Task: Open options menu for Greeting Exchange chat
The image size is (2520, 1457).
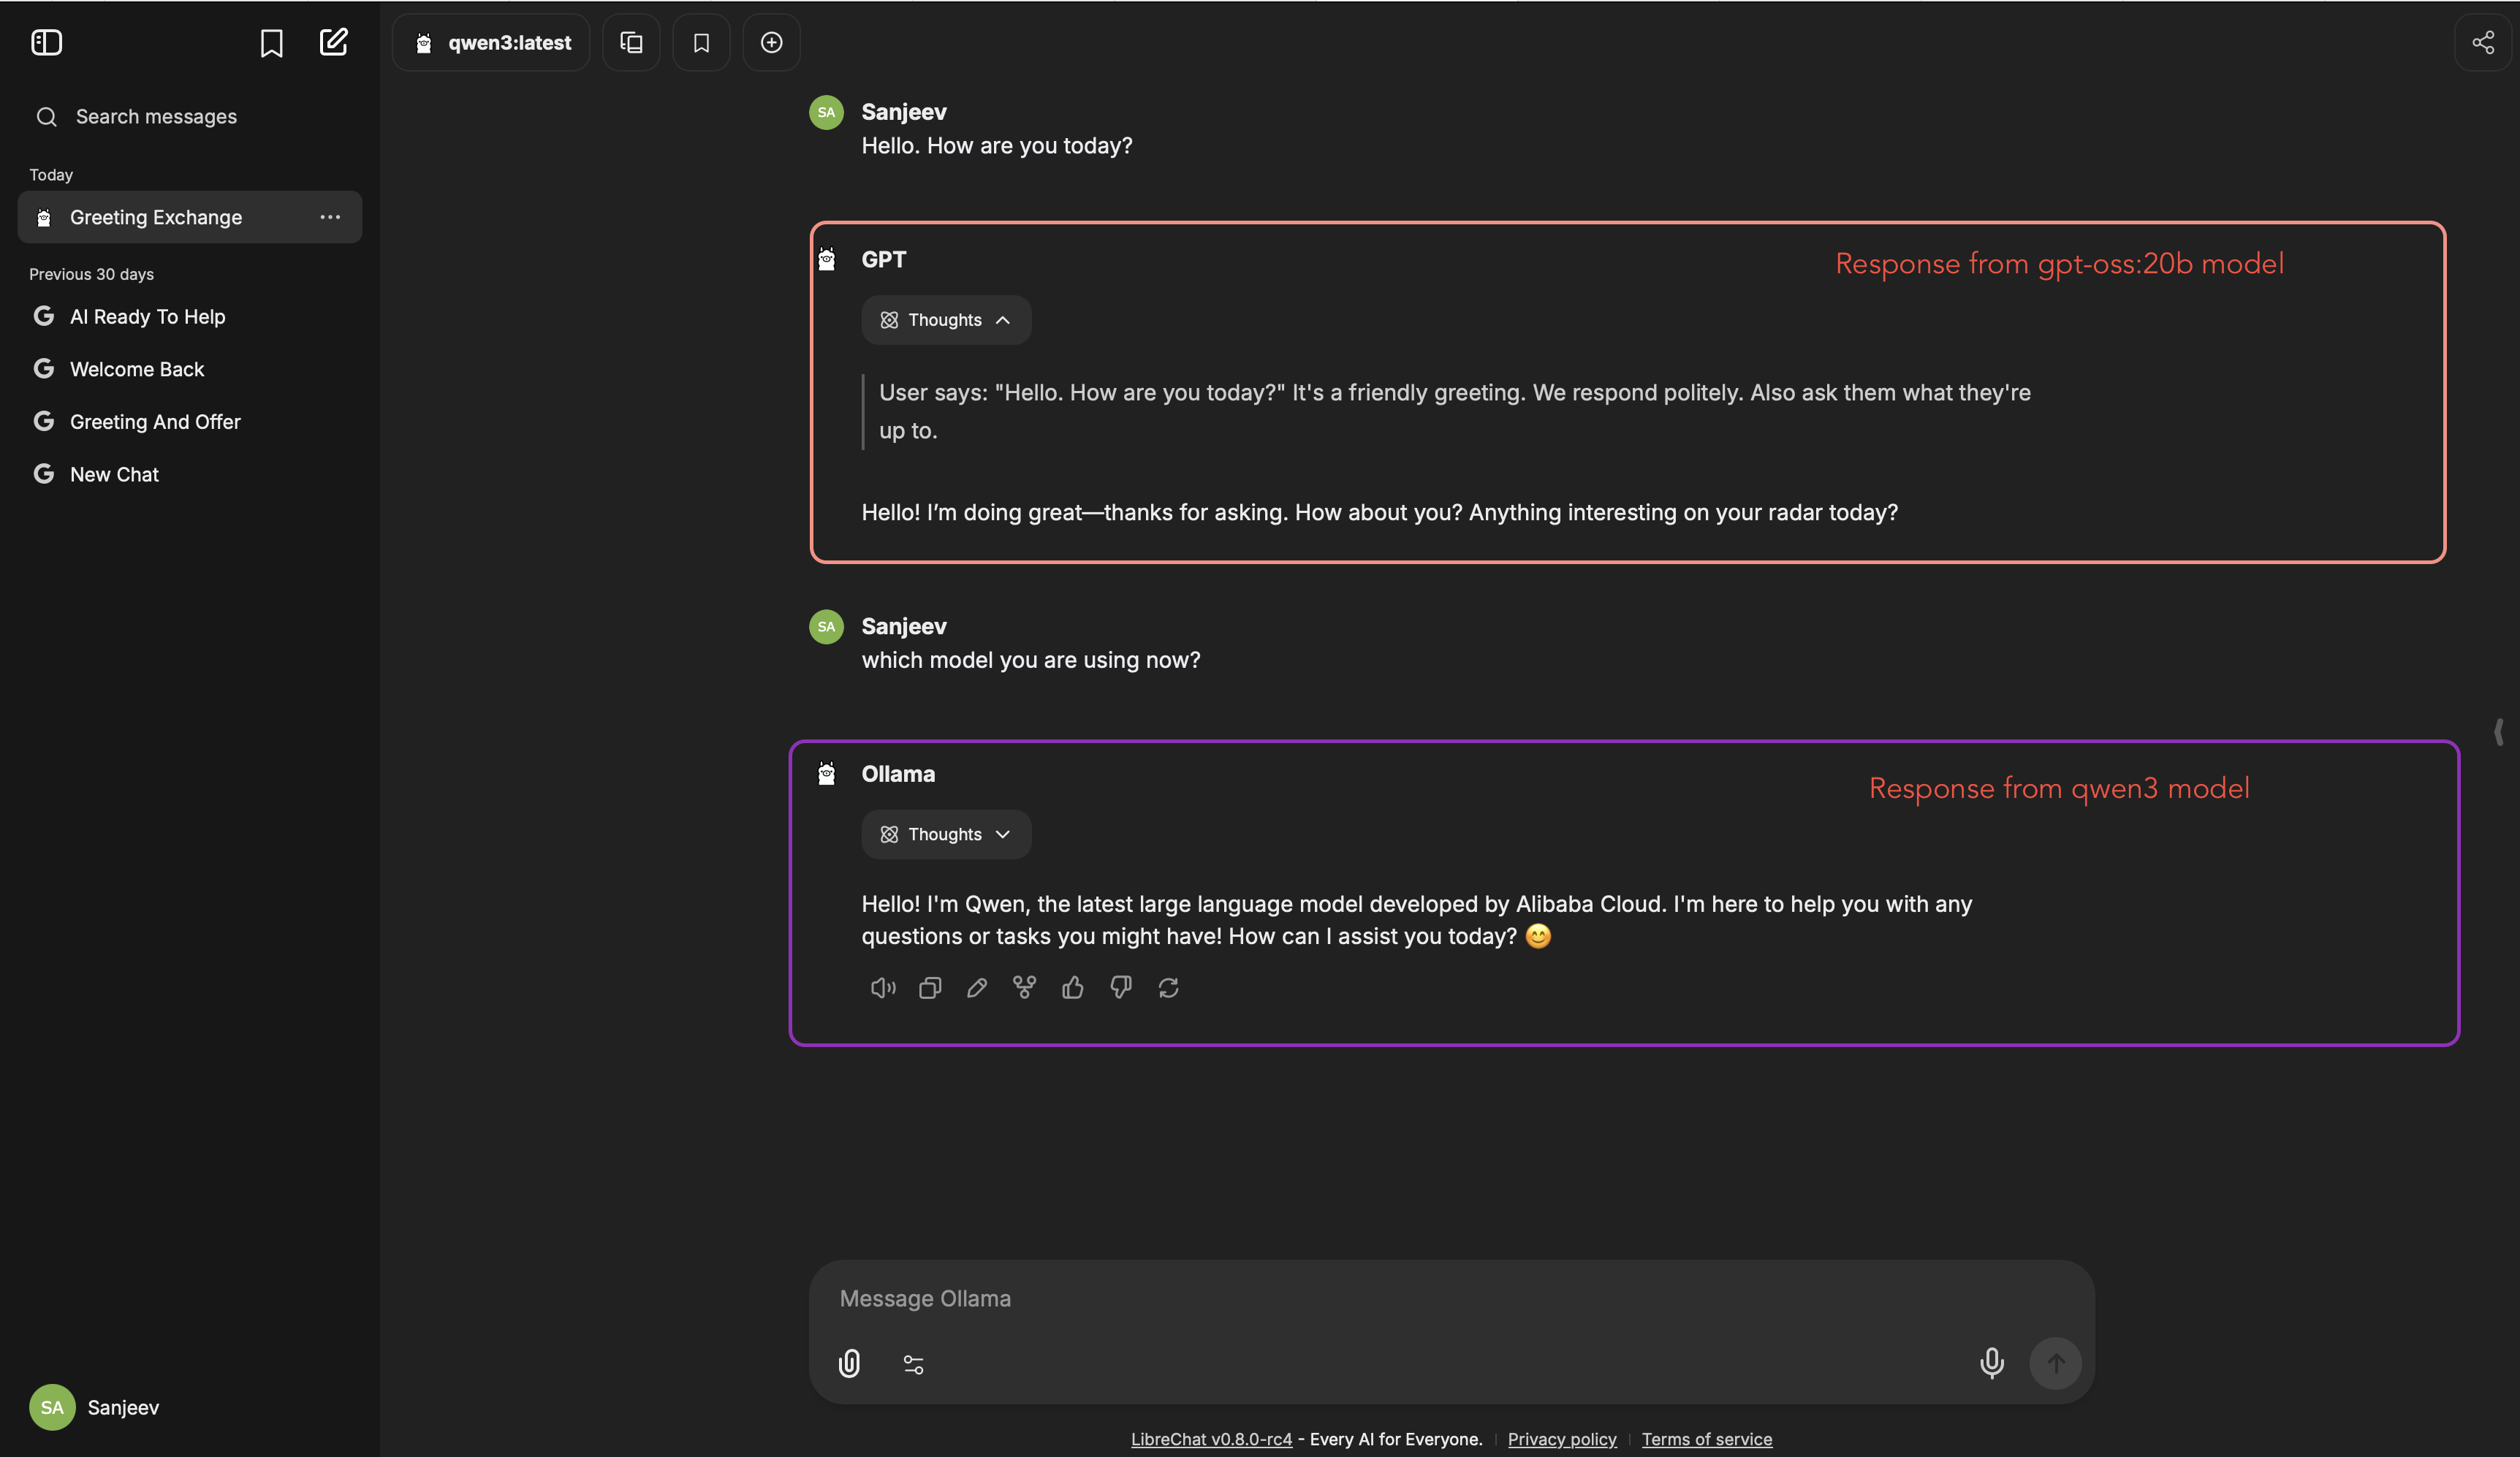Action: 330,217
